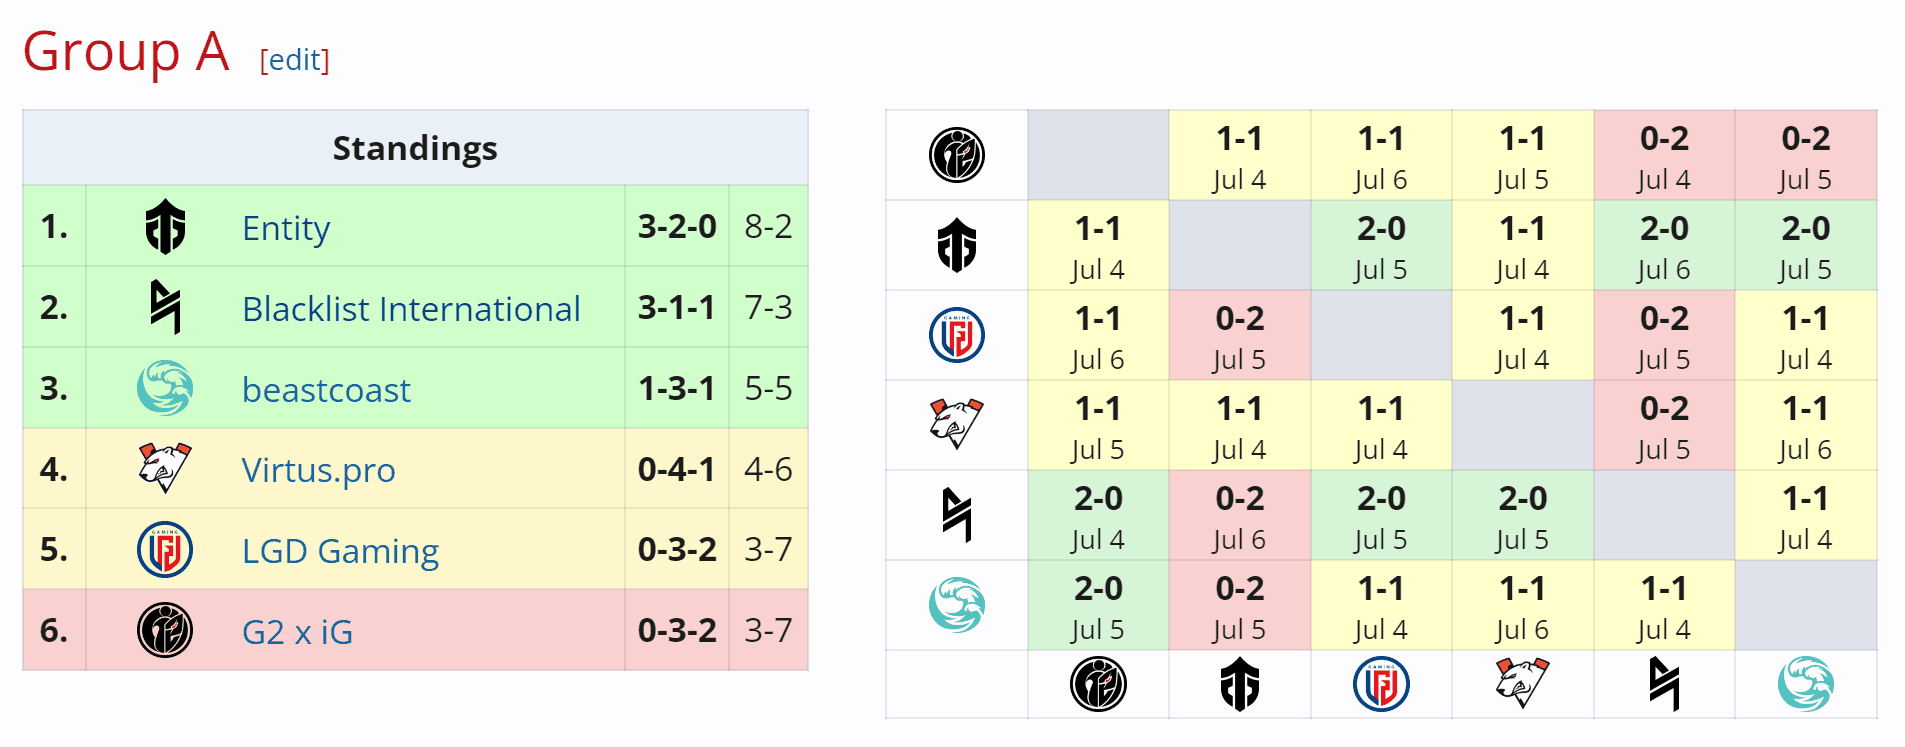This screenshot has width=1905, height=747.
Task: Click the Entity logo in the Standings table
Action: pyautogui.click(x=165, y=227)
